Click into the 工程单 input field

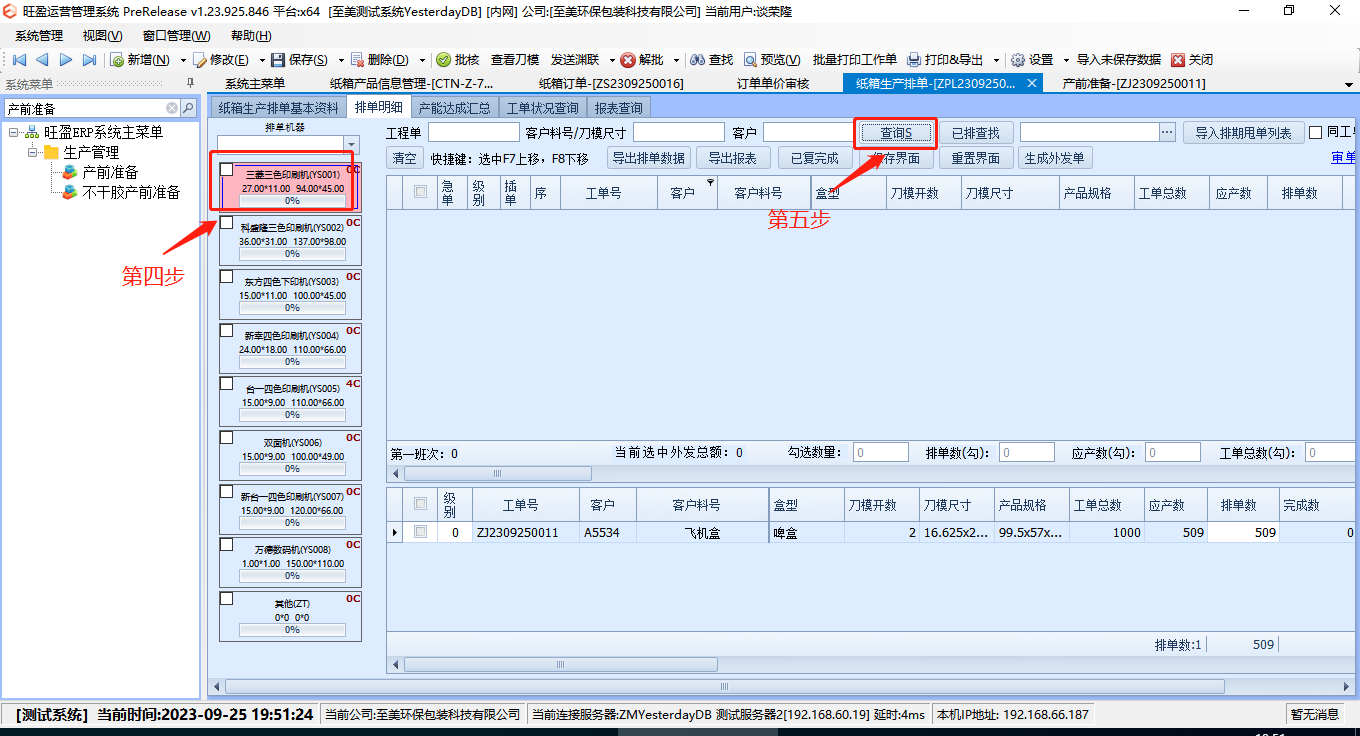pyautogui.click(x=474, y=132)
